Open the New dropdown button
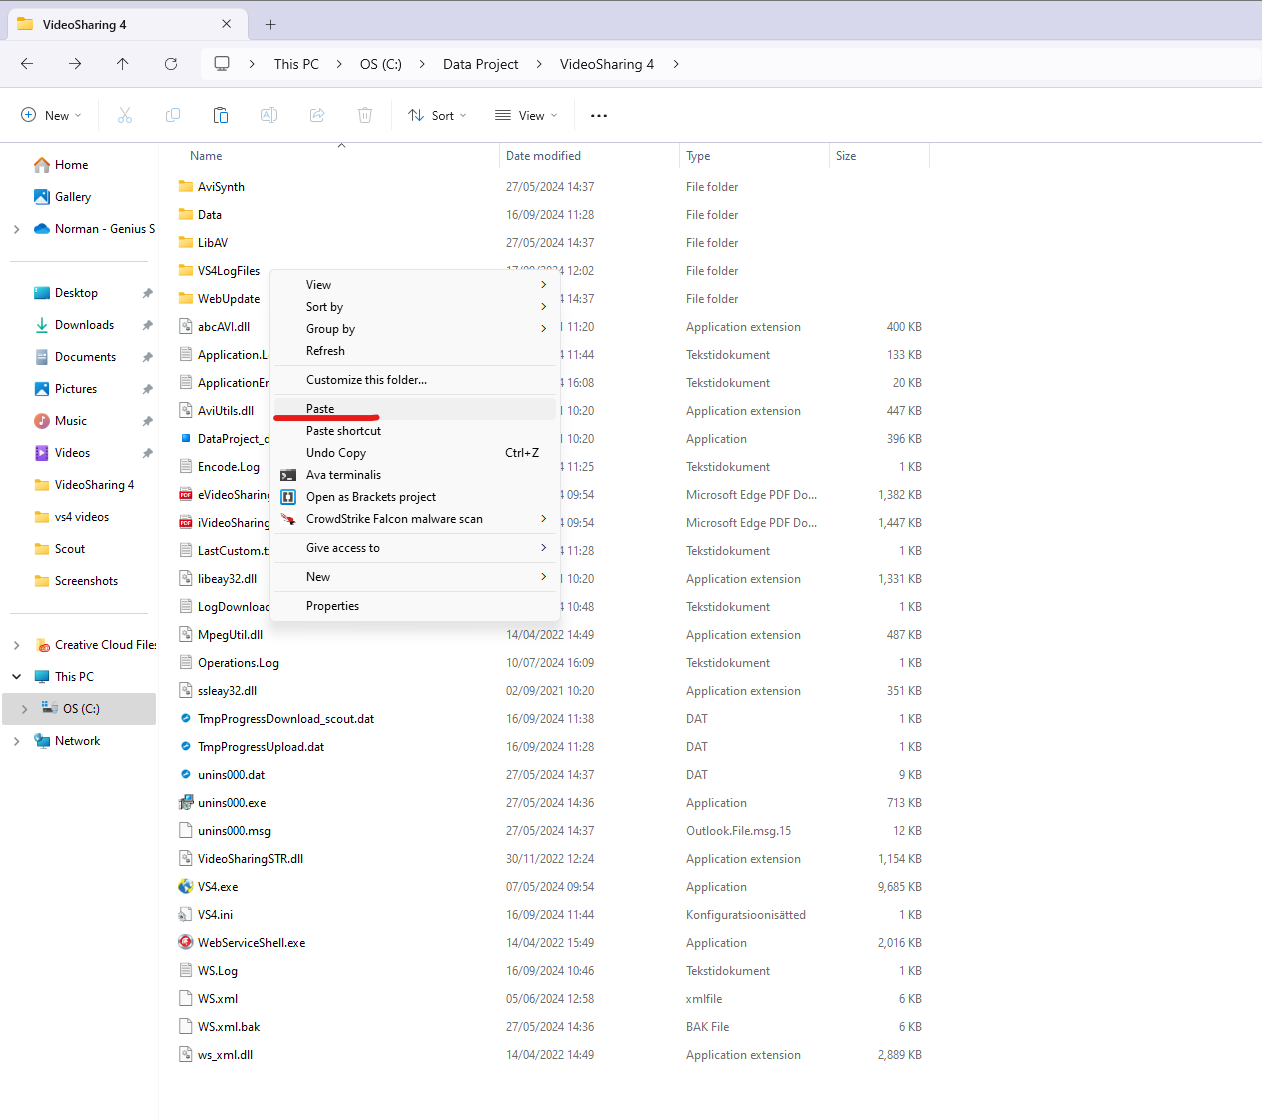 pos(51,116)
